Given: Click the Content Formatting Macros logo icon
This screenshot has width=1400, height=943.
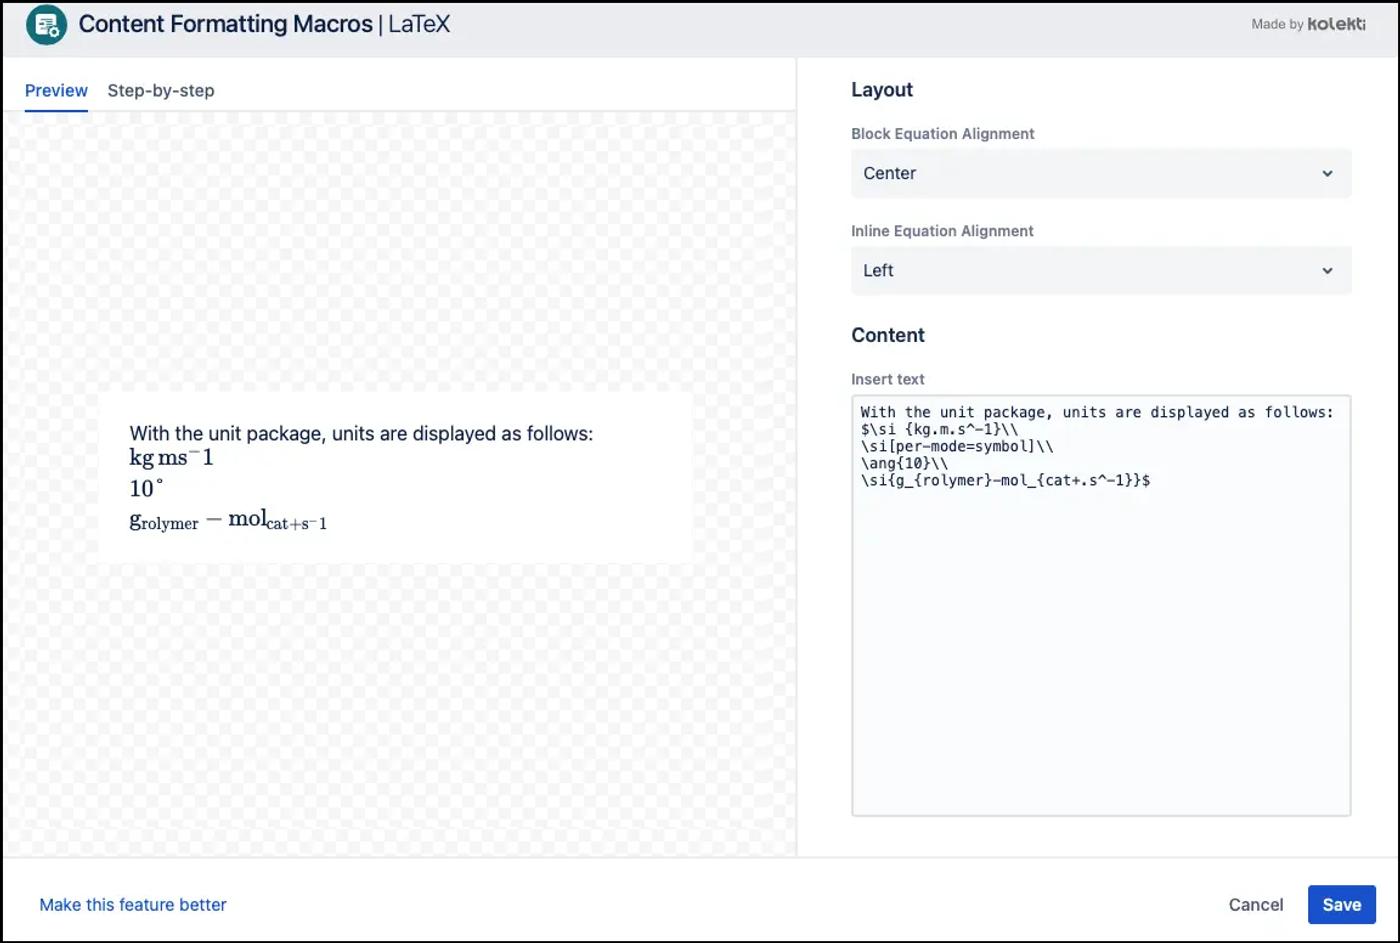Looking at the screenshot, I should point(46,25).
